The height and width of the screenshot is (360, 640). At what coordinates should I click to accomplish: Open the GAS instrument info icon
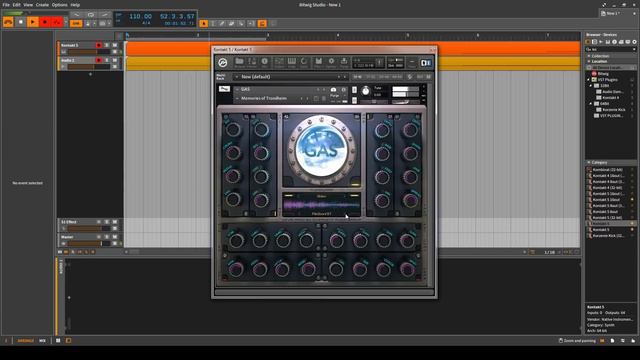(x=344, y=89)
